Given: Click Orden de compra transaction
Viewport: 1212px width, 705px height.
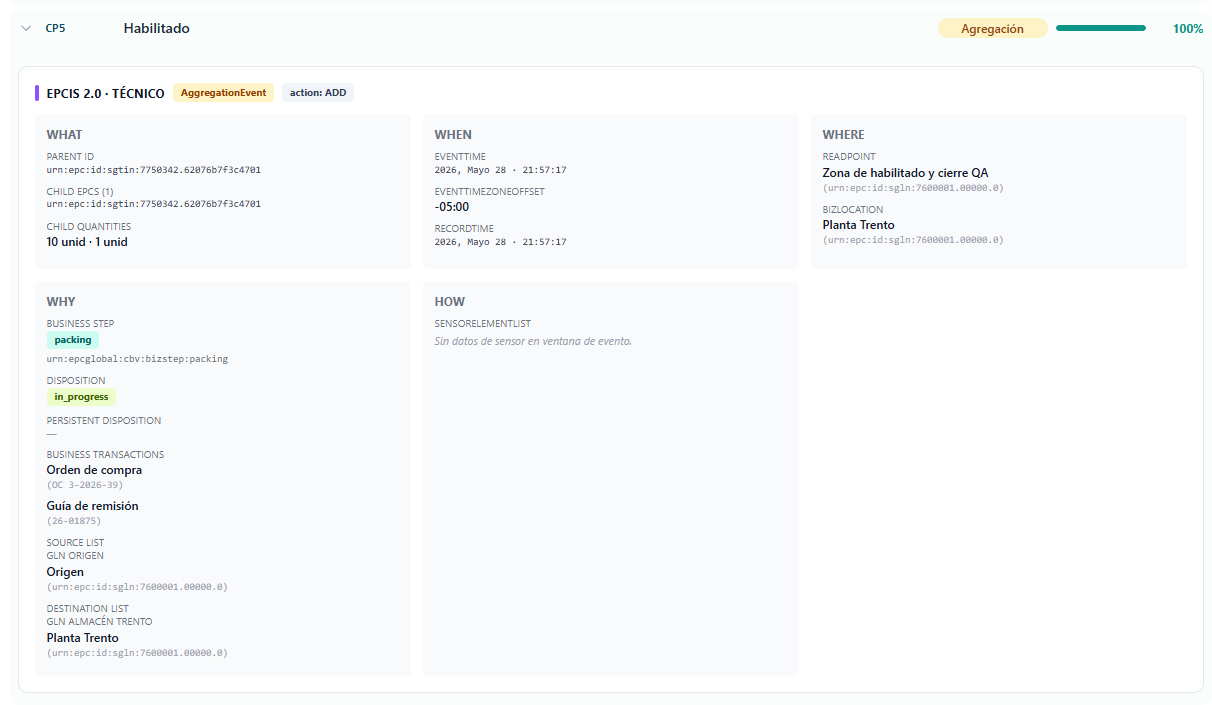Looking at the screenshot, I should [x=94, y=470].
